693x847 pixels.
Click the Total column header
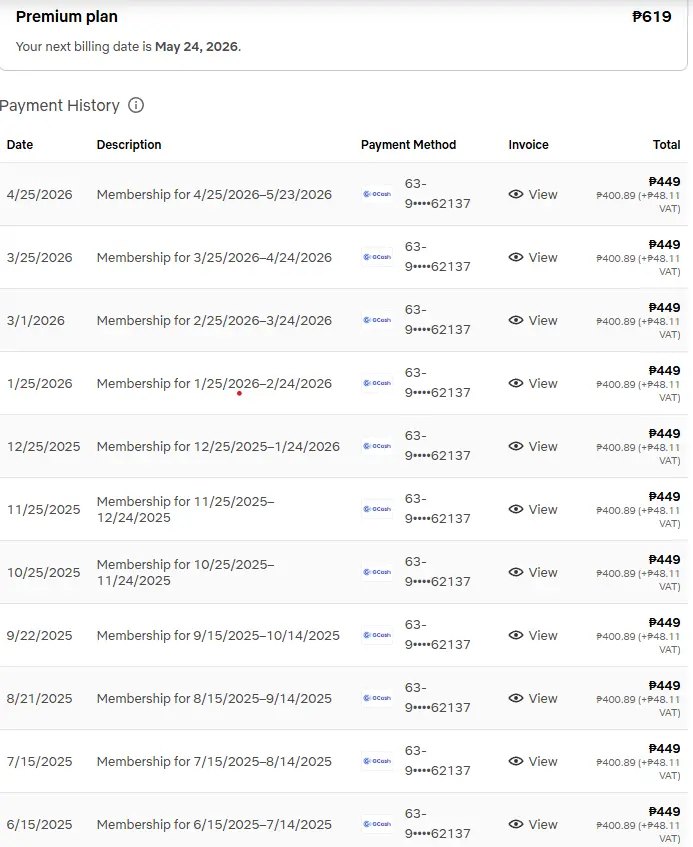[x=666, y=144]
